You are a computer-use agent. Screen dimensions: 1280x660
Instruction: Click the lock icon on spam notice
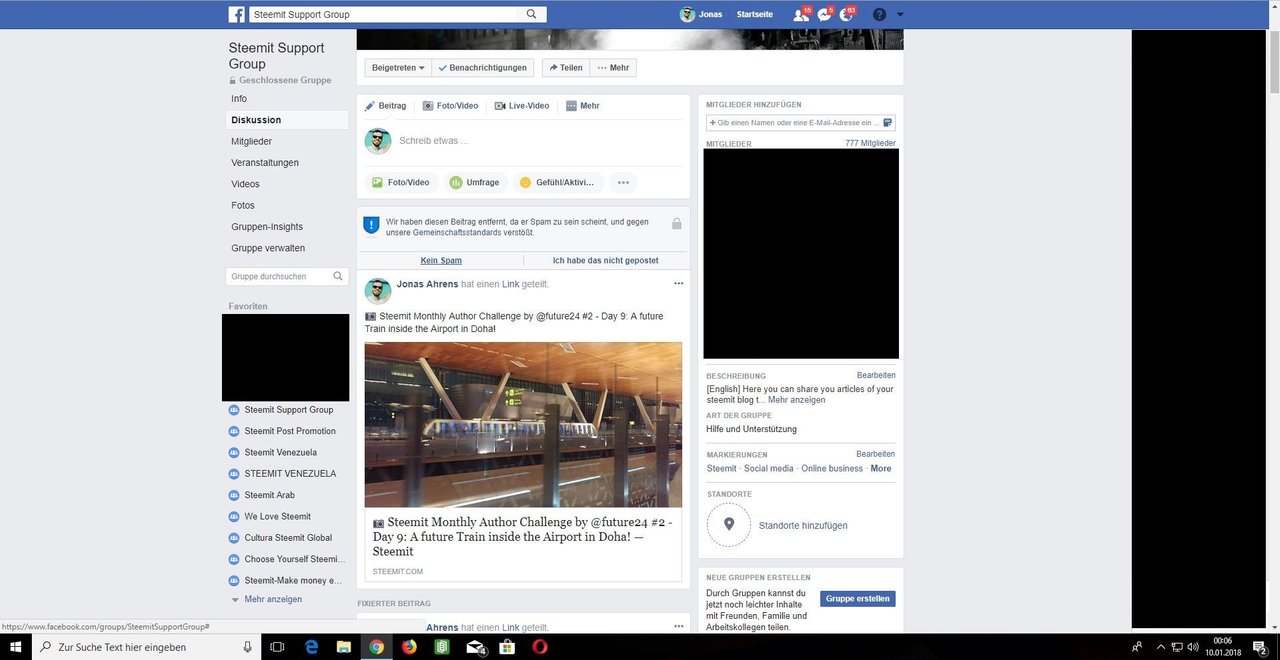tap(676, 224)
